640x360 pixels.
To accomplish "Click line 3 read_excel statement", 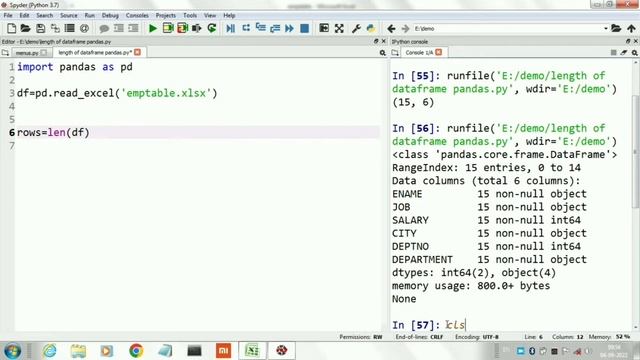I will pos(117,93).
